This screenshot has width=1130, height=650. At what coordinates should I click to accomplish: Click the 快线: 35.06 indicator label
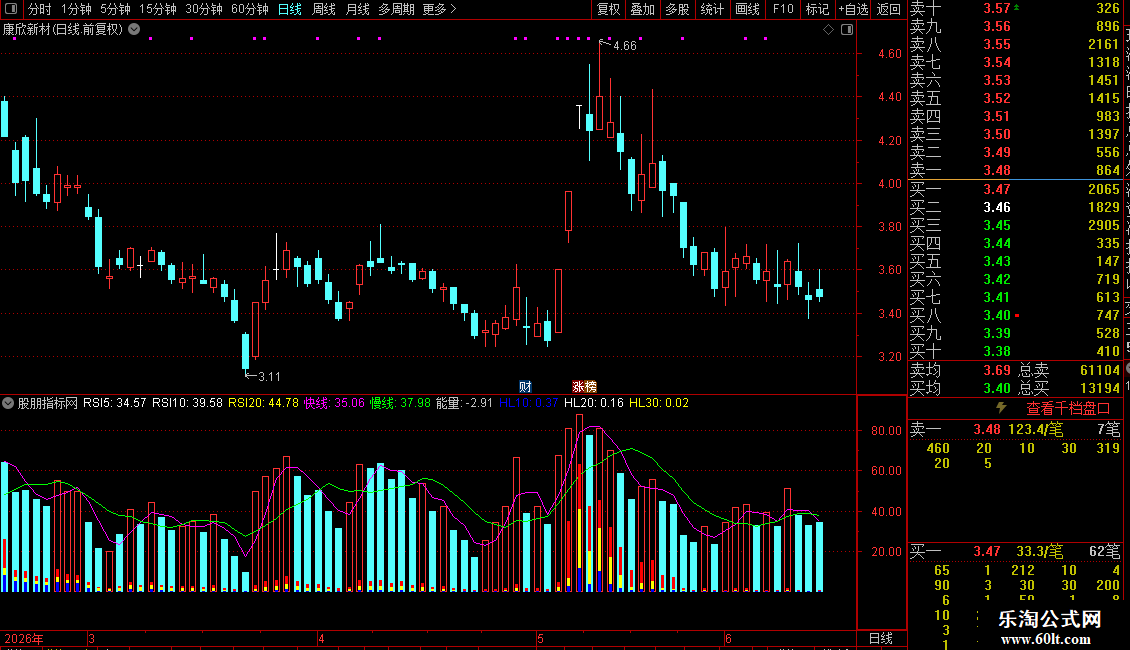click(334, 403)
